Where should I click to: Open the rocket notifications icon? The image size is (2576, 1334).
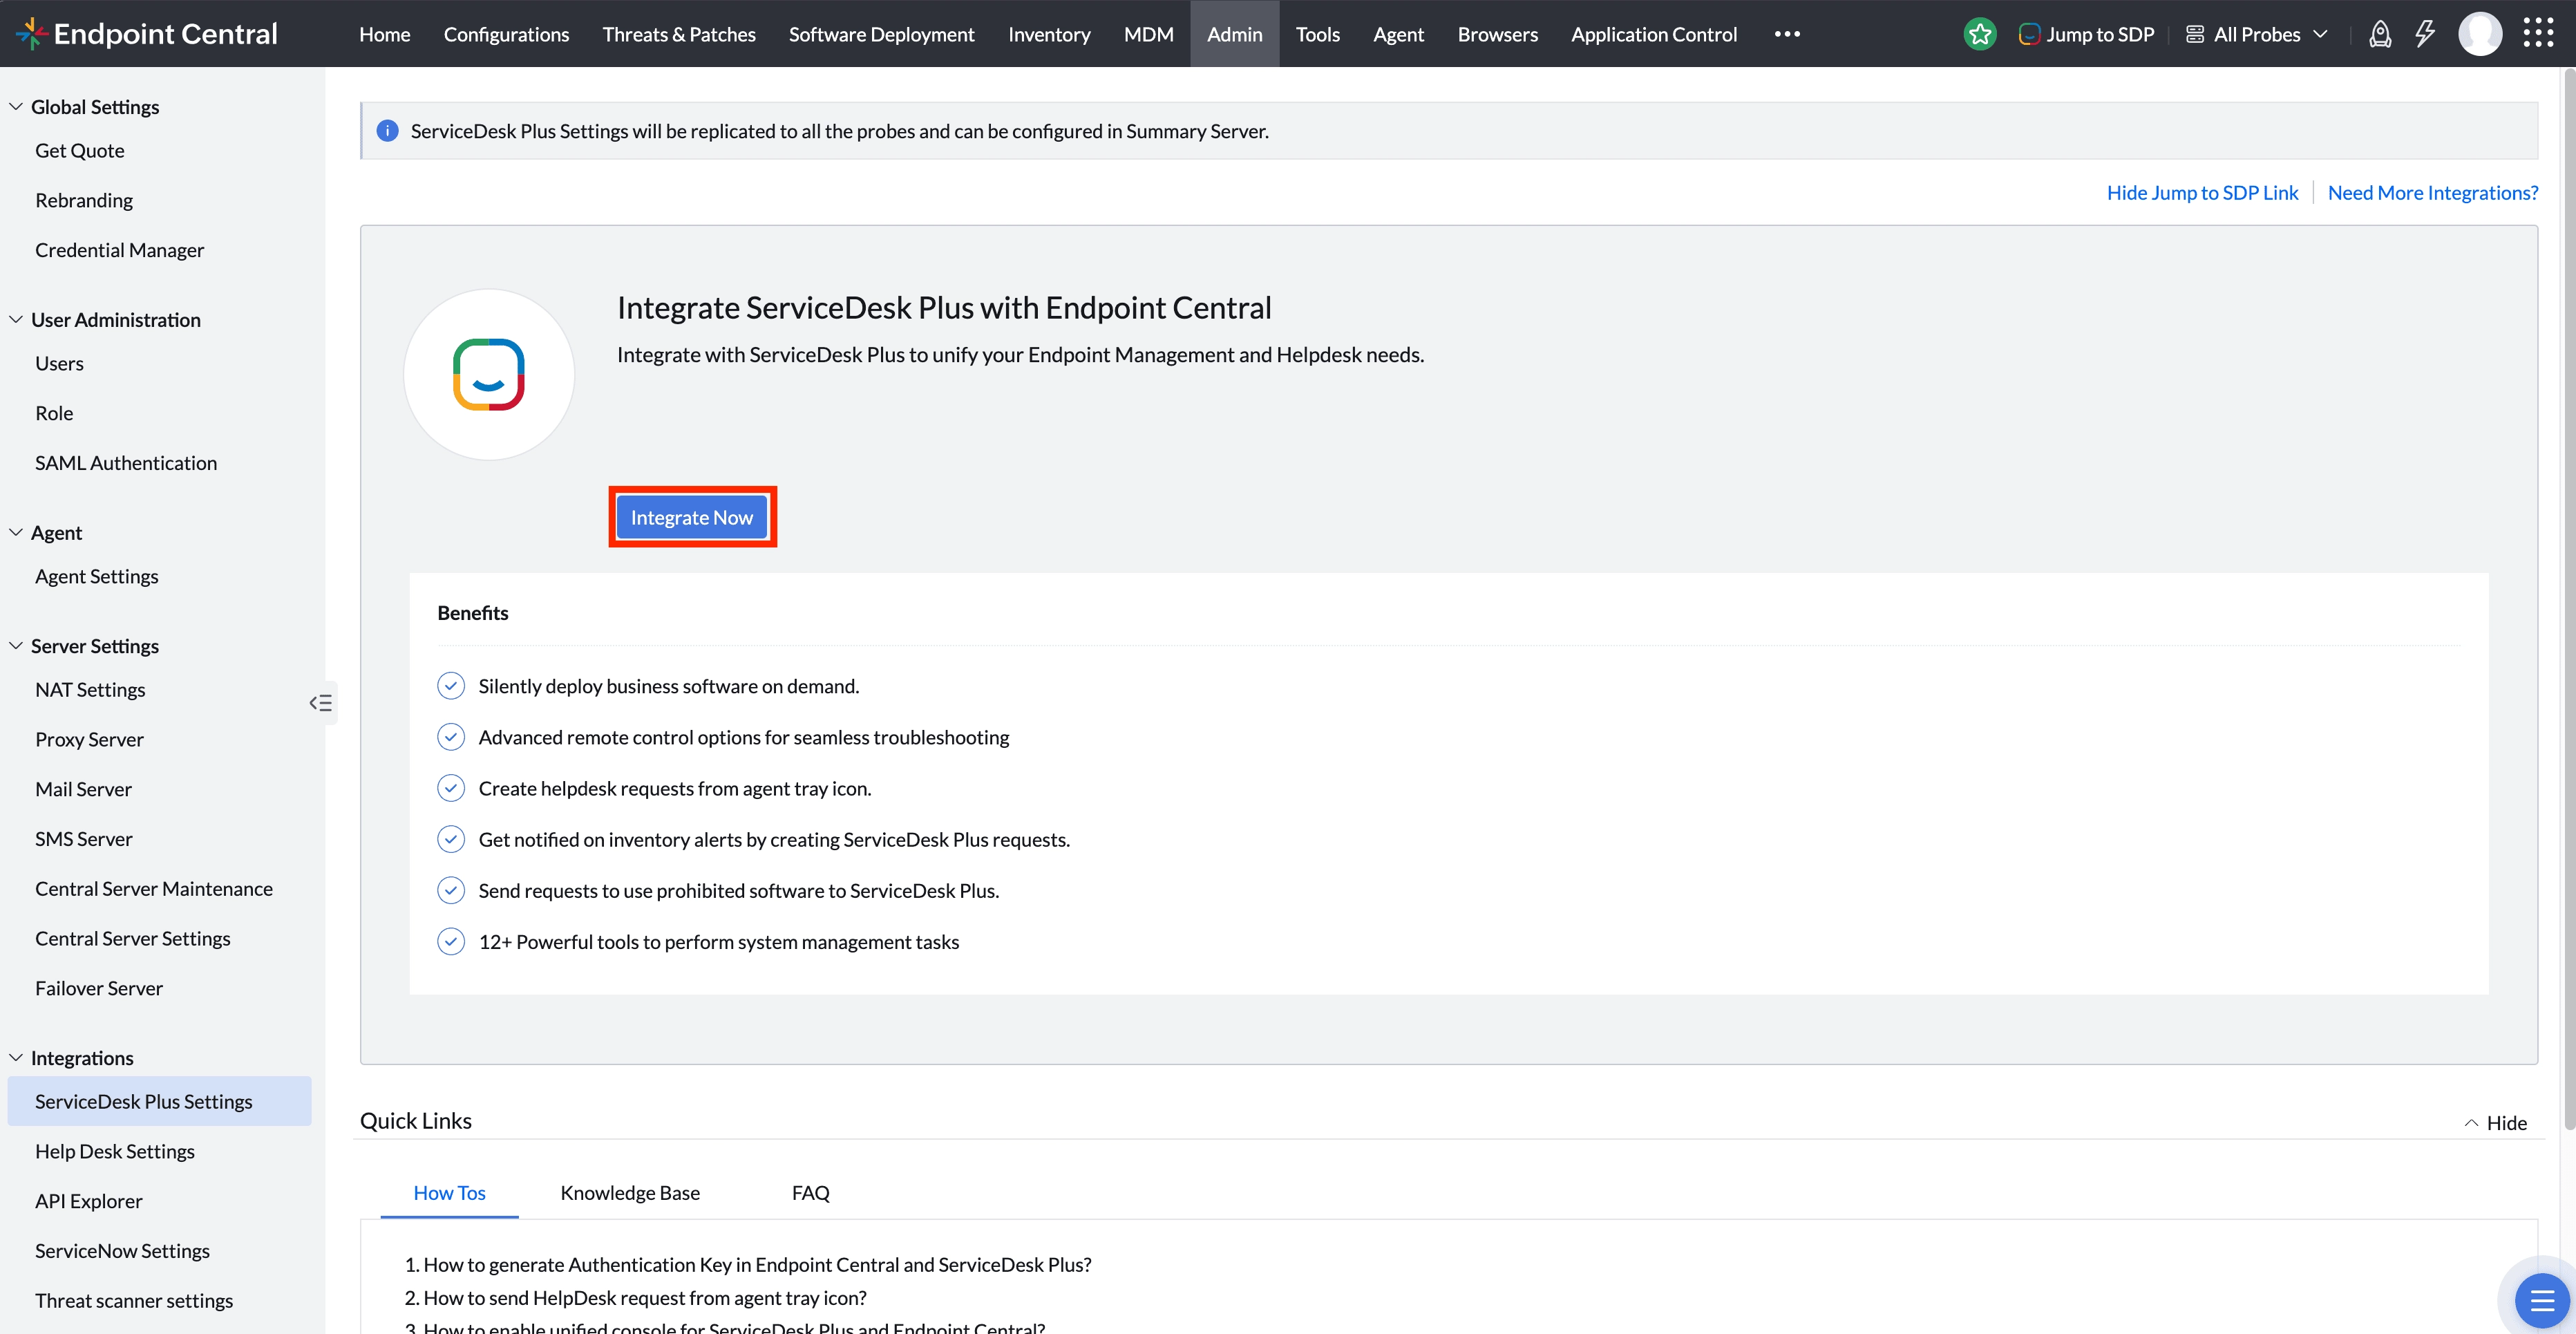(x=2380, y=34)
